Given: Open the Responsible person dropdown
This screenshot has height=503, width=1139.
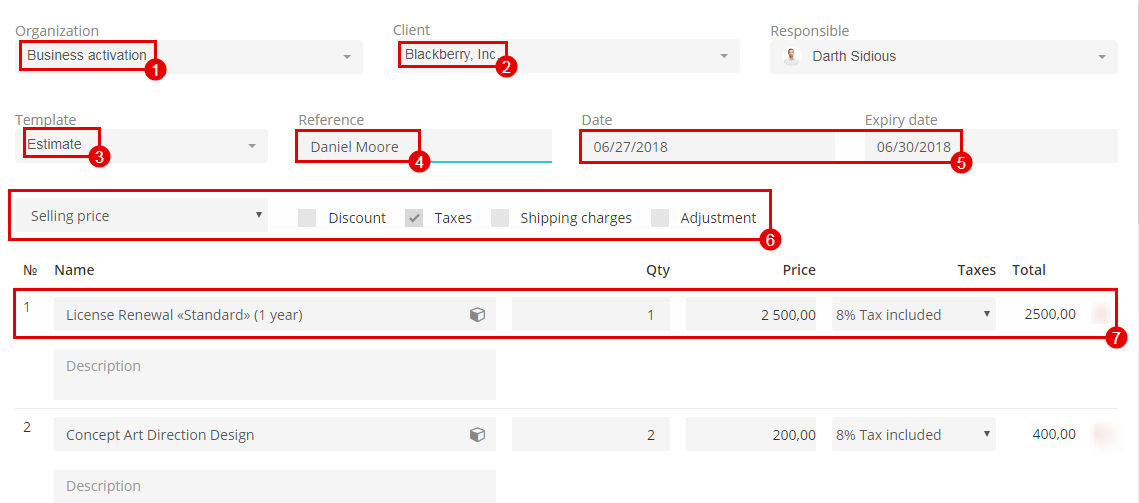Looking at the screenshot, I should (x=944, y=56).
